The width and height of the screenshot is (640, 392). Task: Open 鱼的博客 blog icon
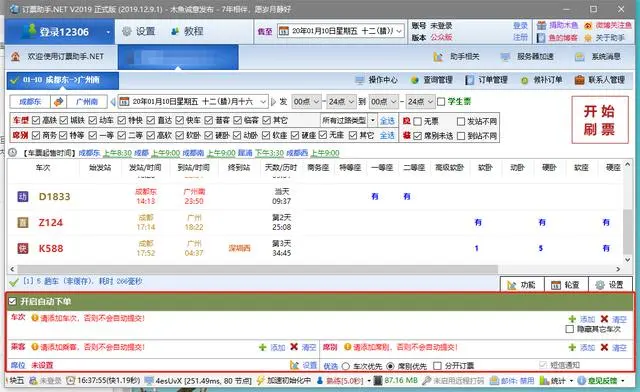[541, 38]
